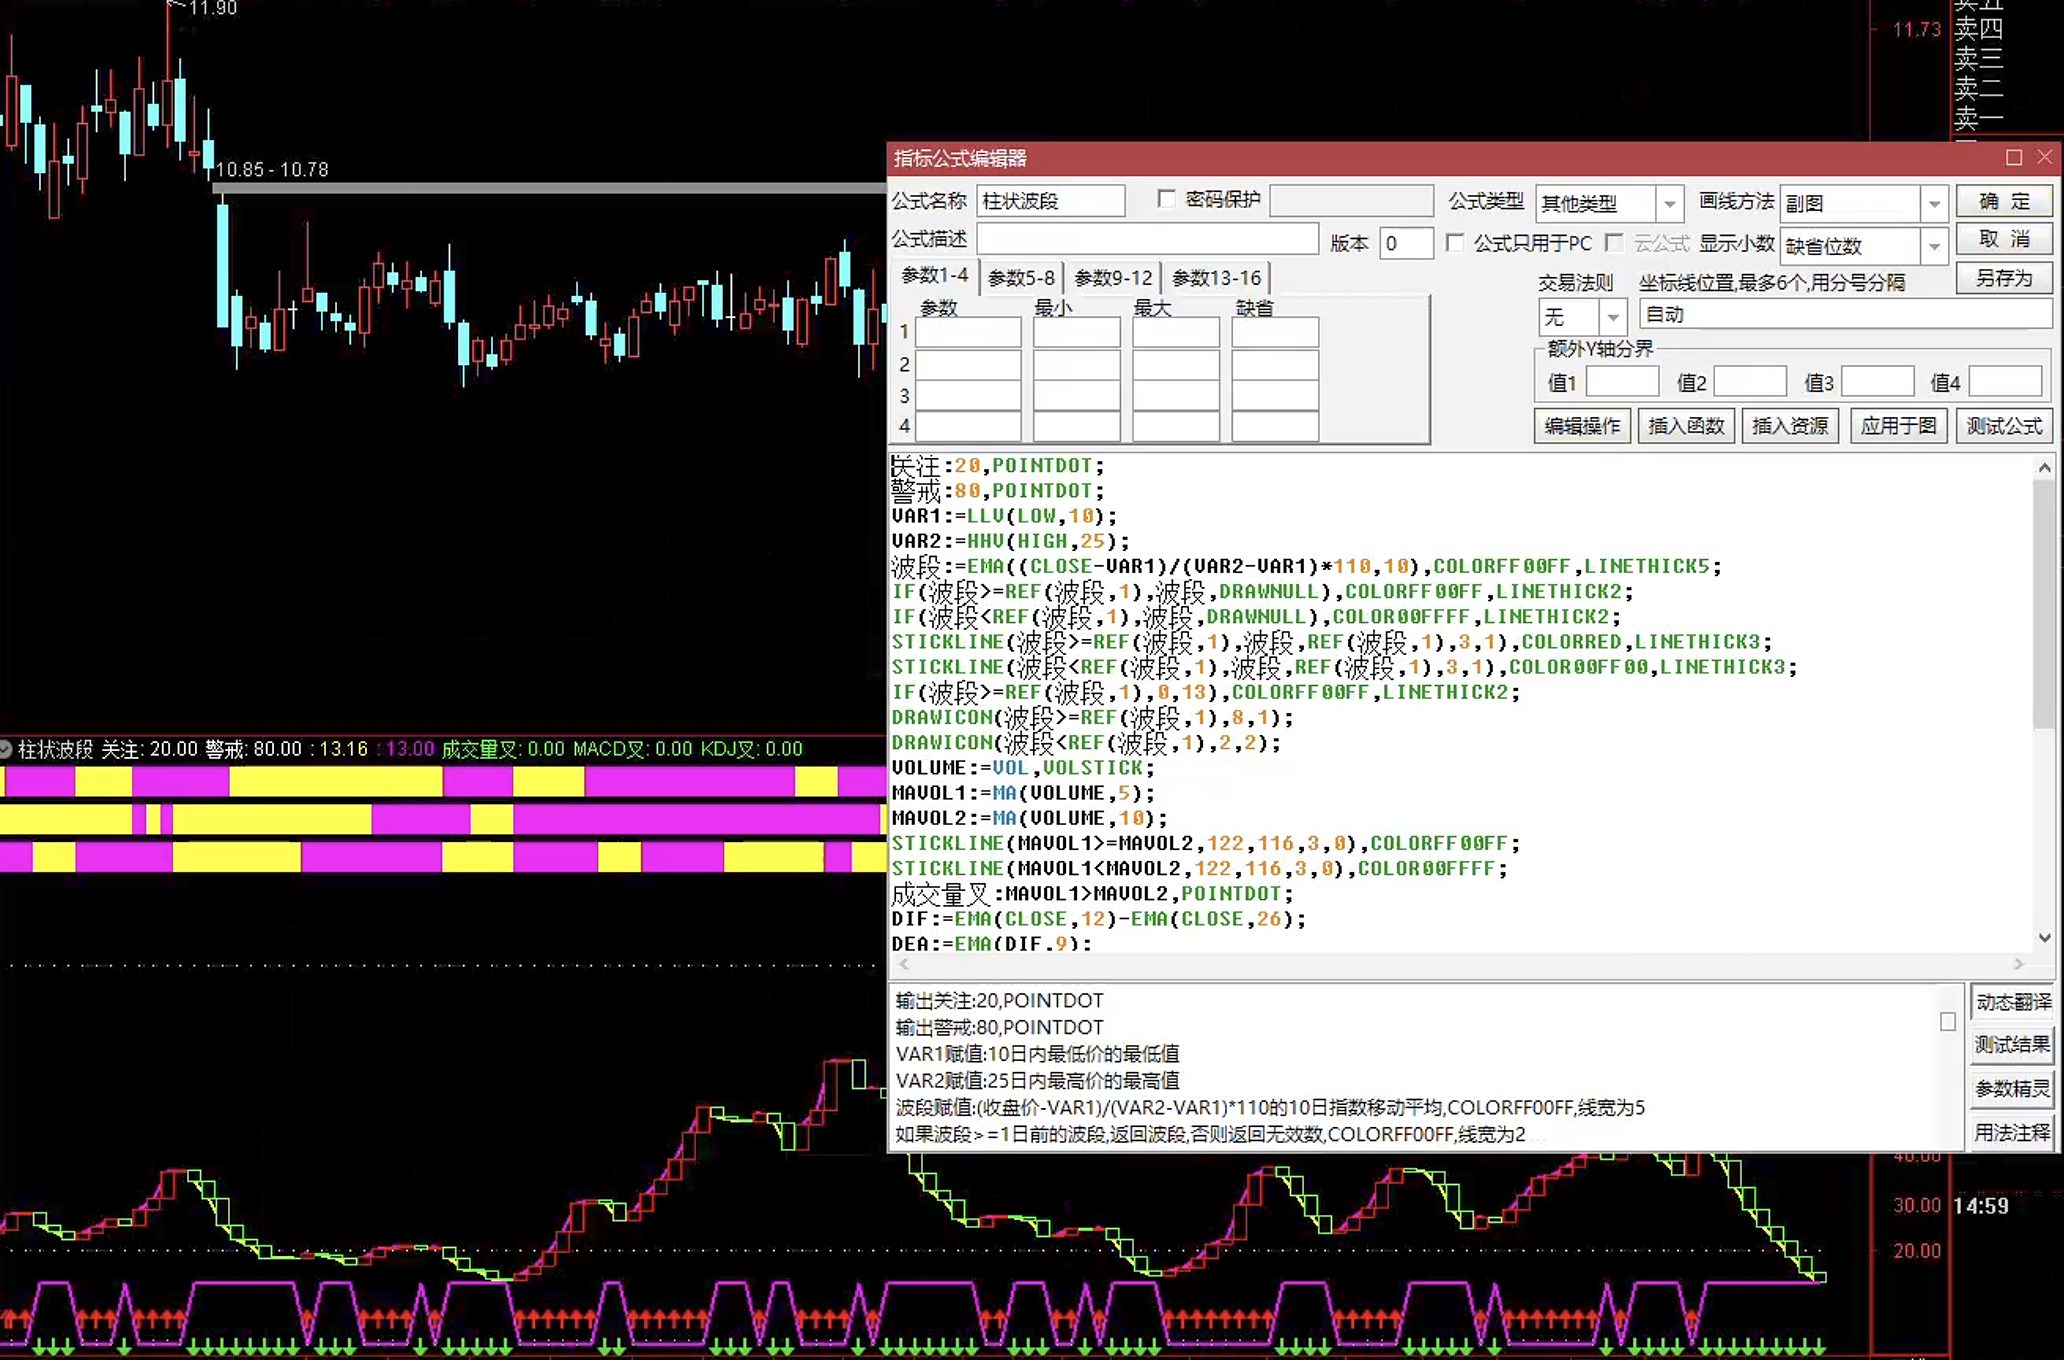Click the 10.85 - 10.78 gap label on chart
The width and height of the screenshot is (2064, 1360).
coord(272,170)
